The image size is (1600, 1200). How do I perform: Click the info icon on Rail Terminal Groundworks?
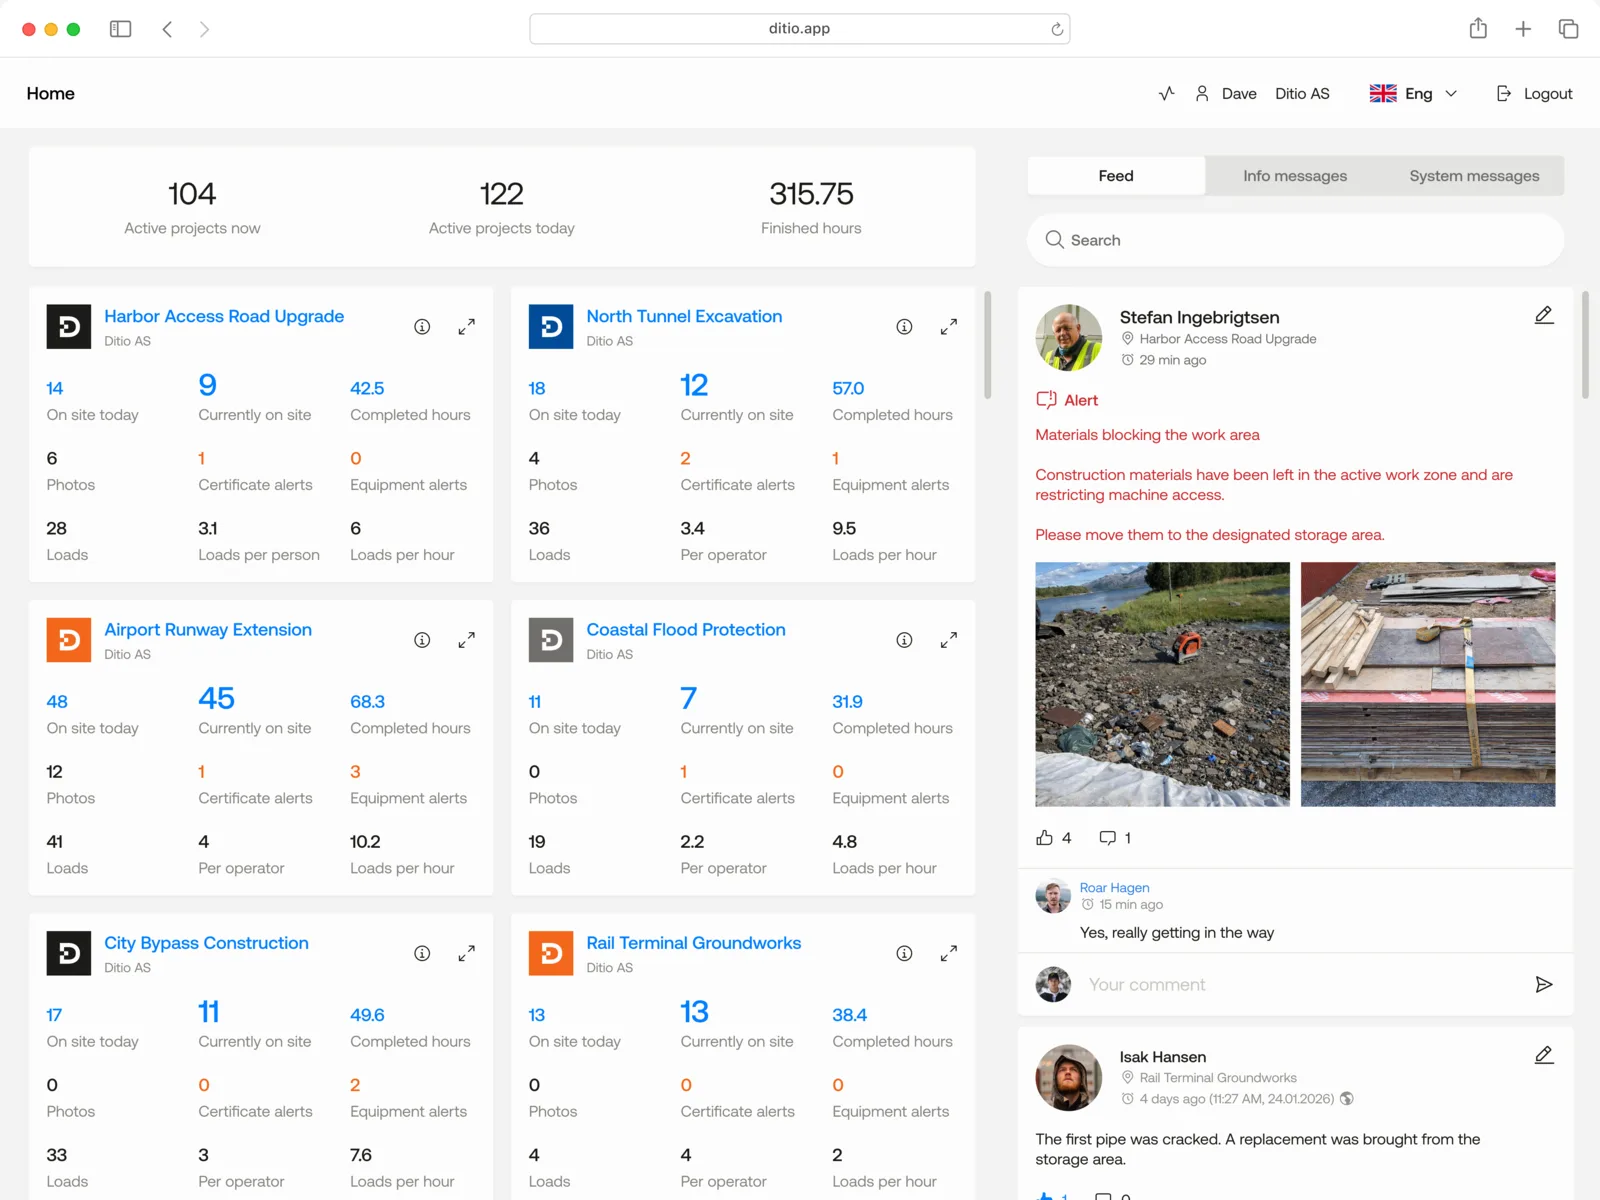pos(904,953)
